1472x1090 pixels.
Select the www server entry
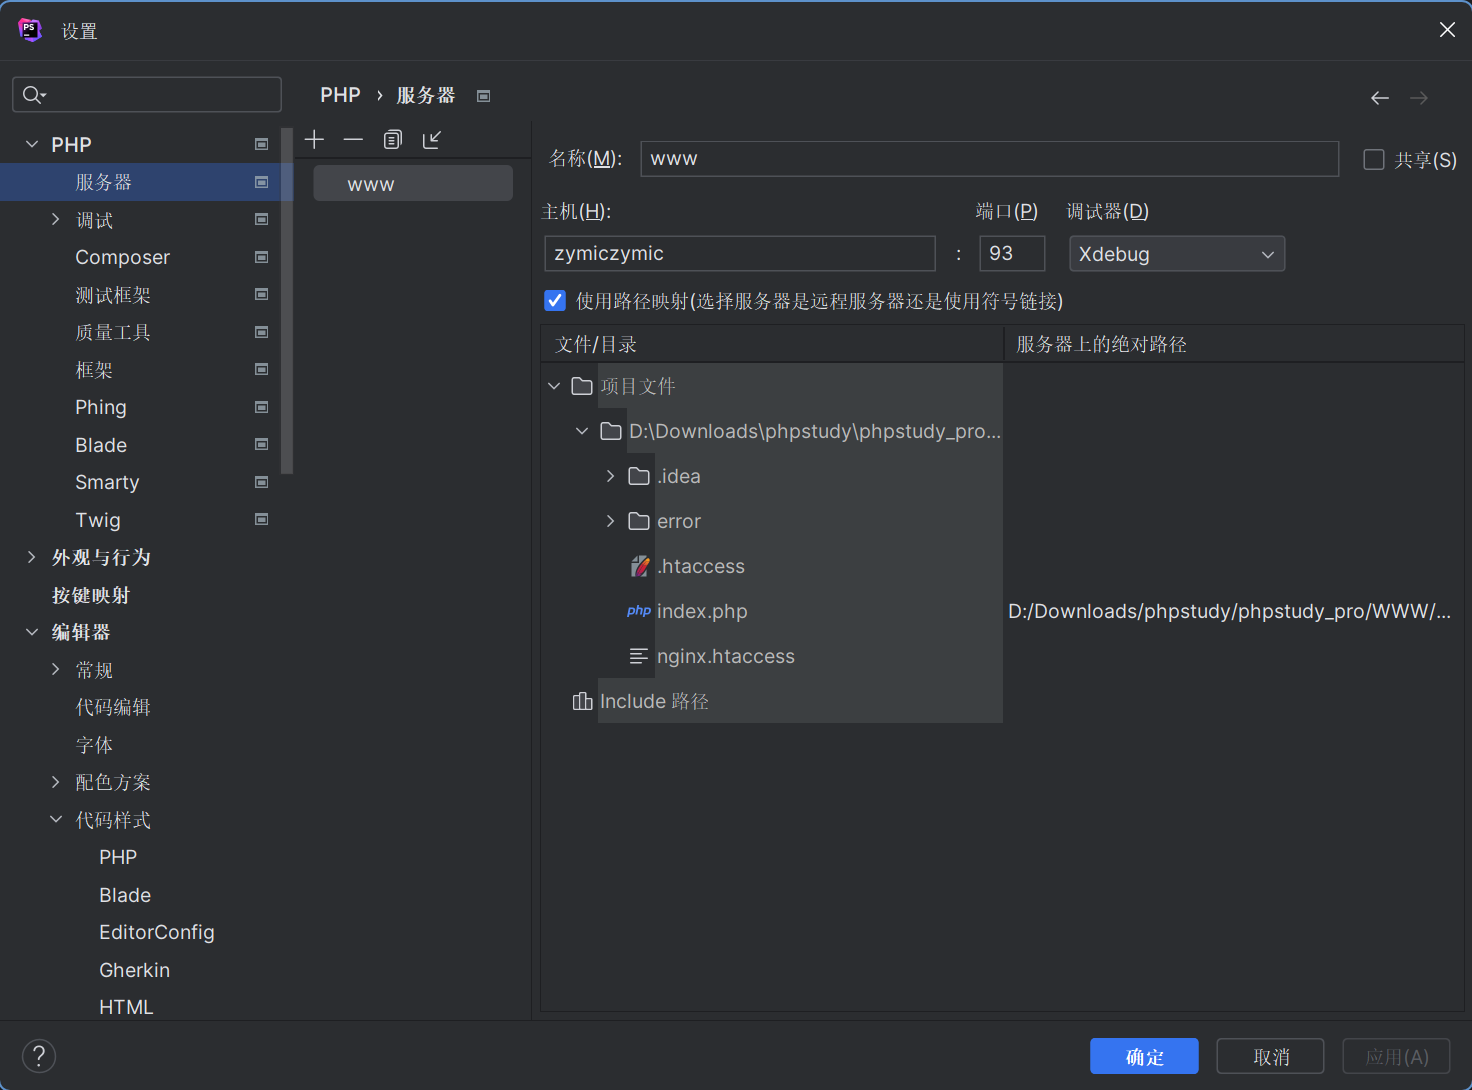click(x=413, y=184)
